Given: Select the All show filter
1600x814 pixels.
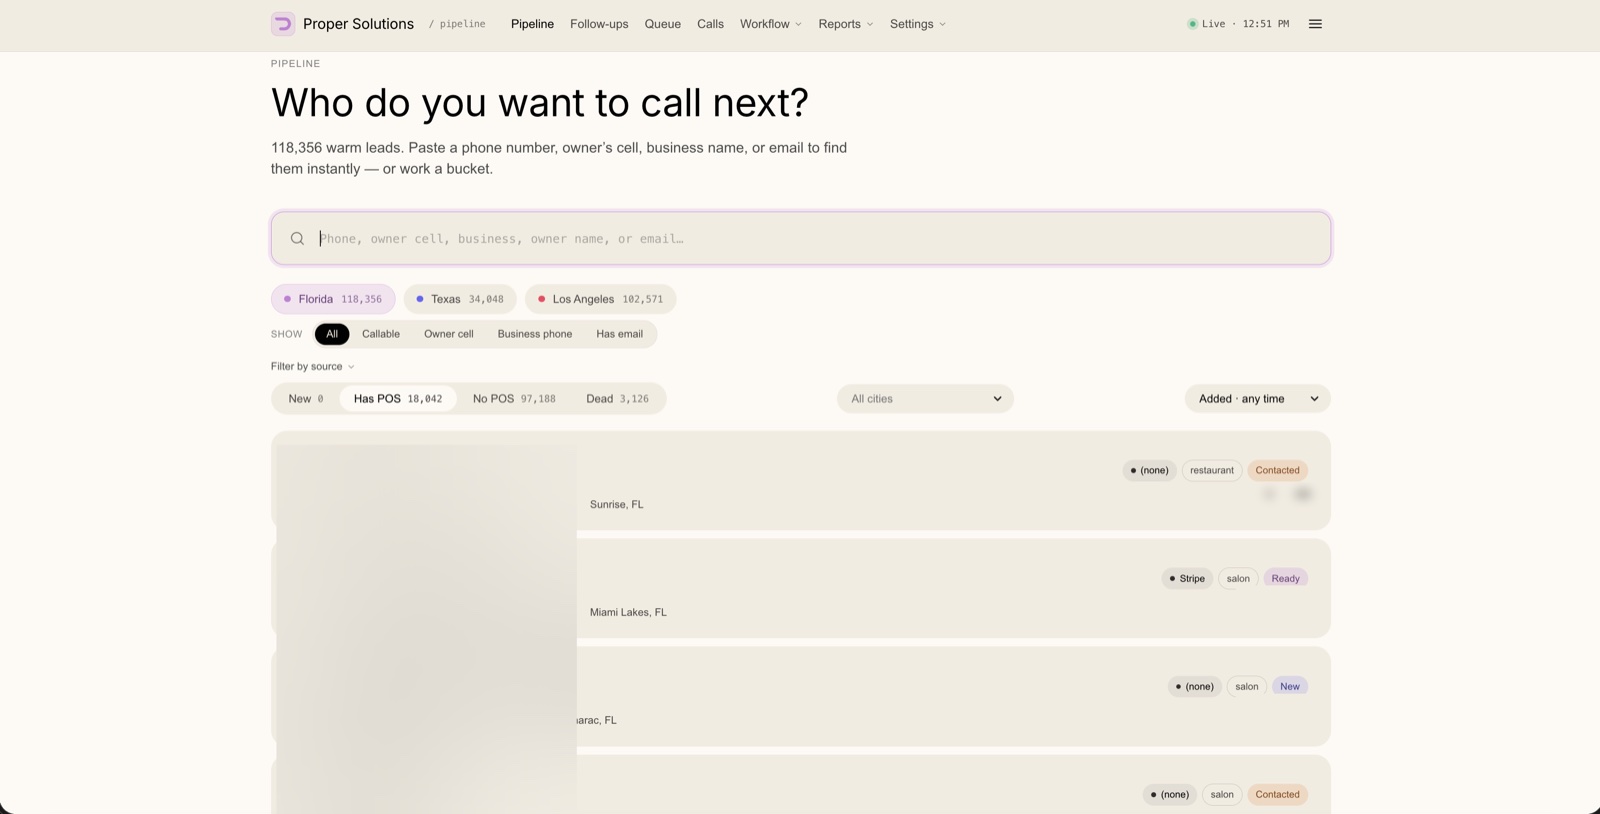Looking at the screenshot, I should [332, 334].
